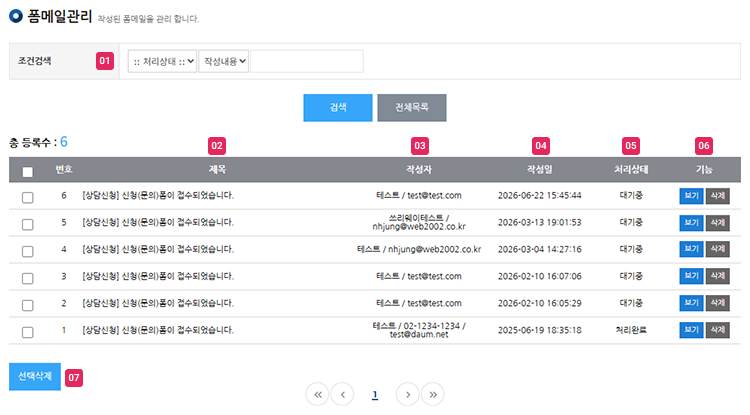
Task: Check the box for row number 1
Action: pyautogui.click(x=28, y=332)
